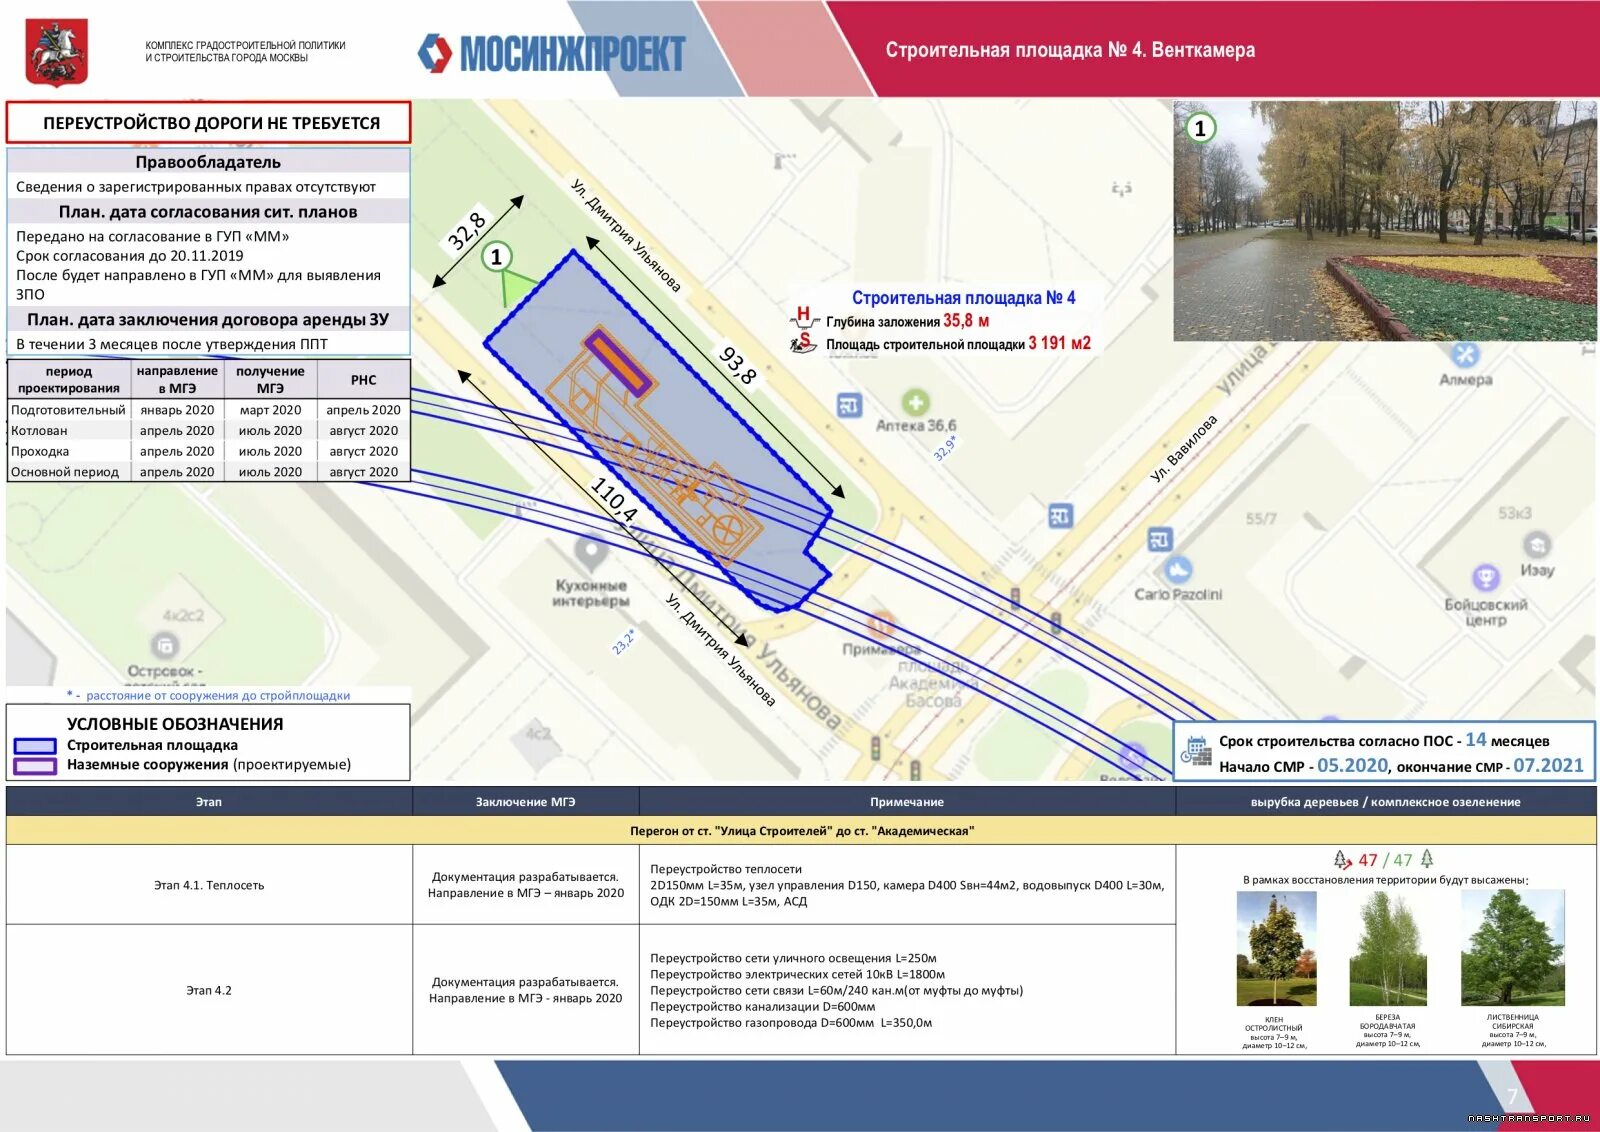Select the green numbered marker 1 on the map
Viewport: 1600px width, 1132px height.
pyautogui.click(x=496, y=257)
